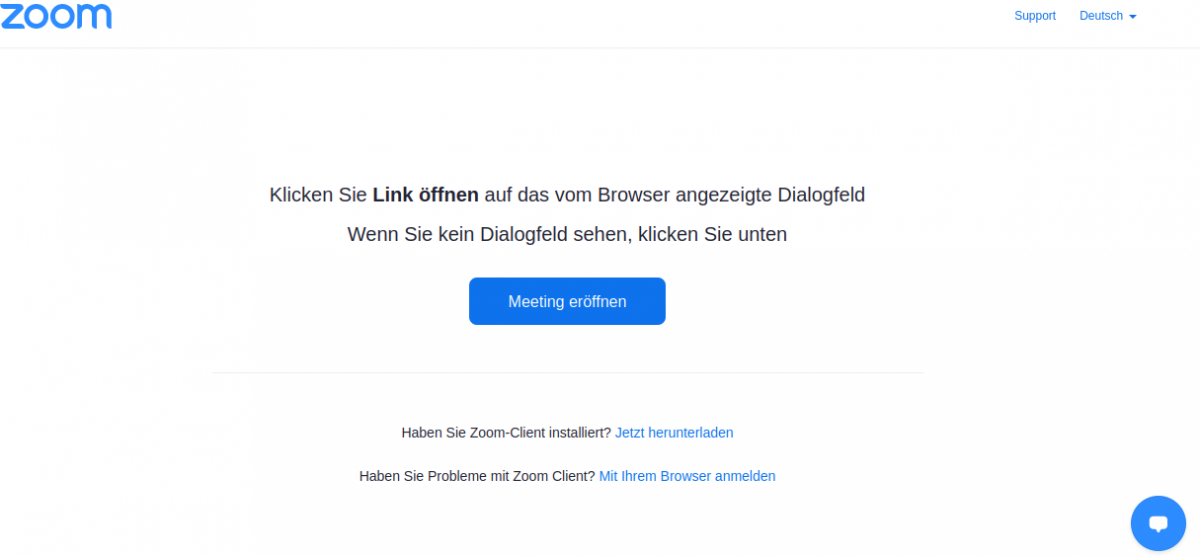
Task: Follow the Jetzt herunterladen link
Action: tap(674, 433)
